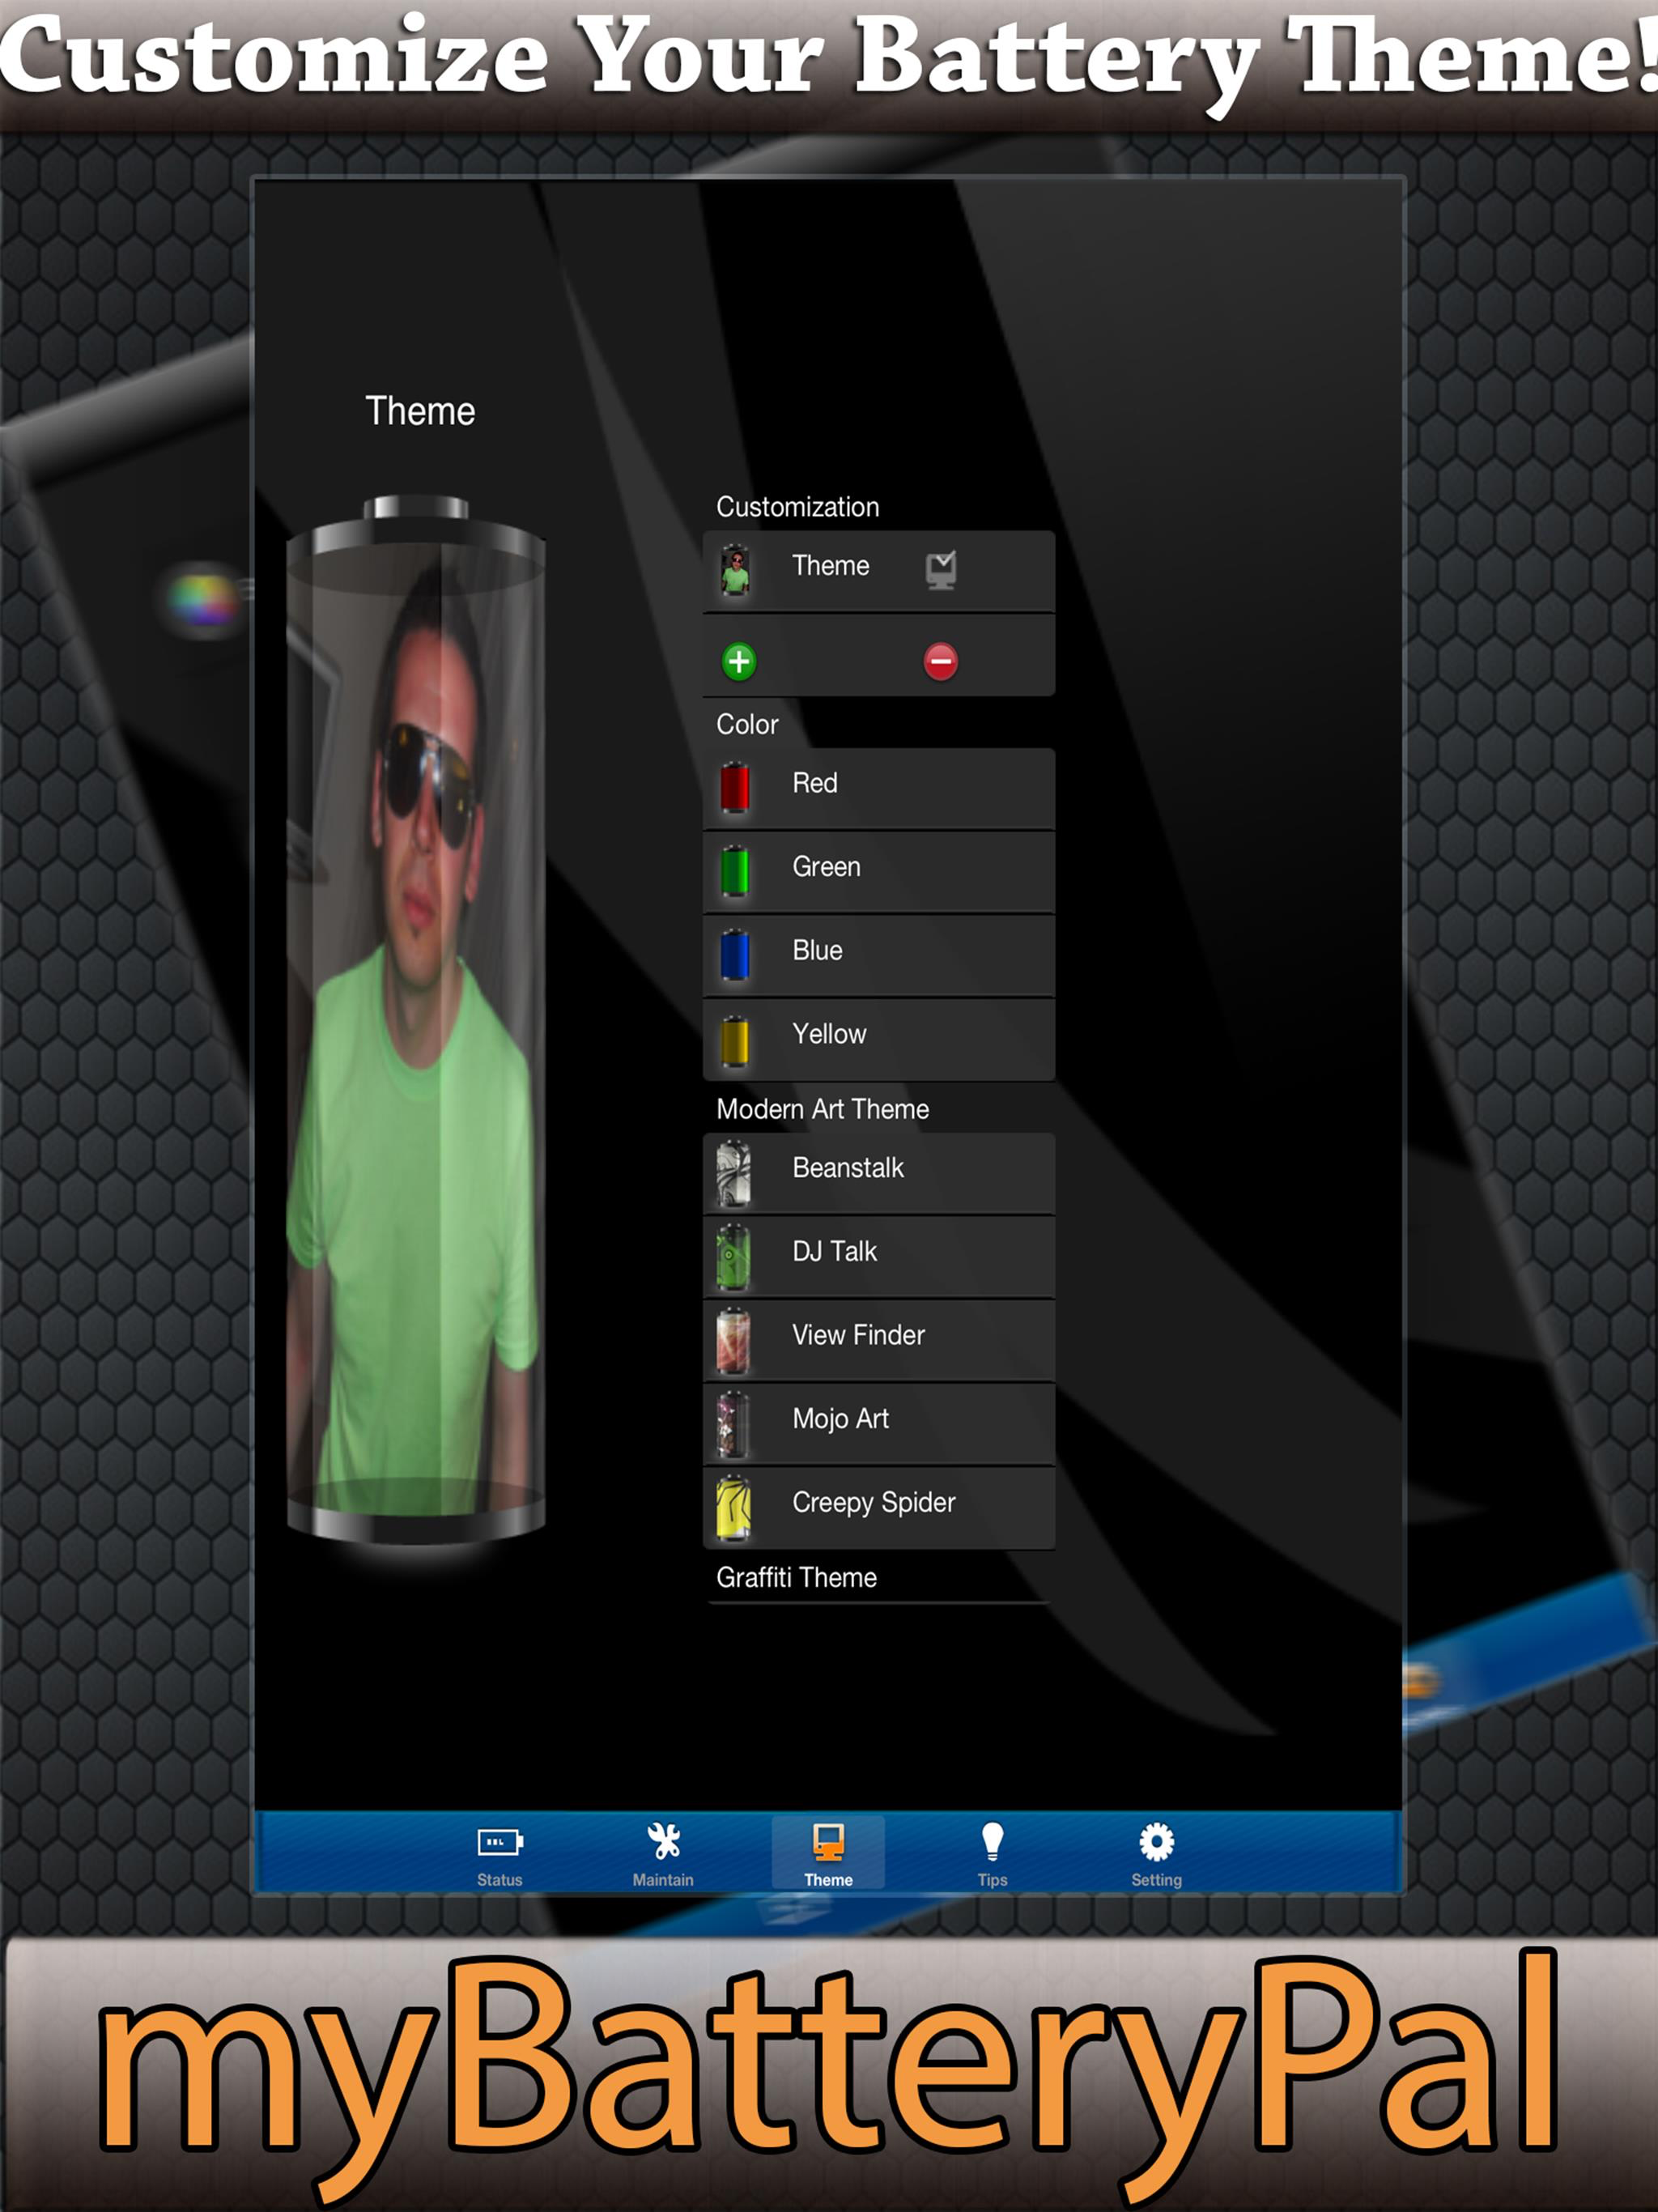Click the custom photo Theme row thumbnail
The image size is (1658, 2212).
[735, 570]
